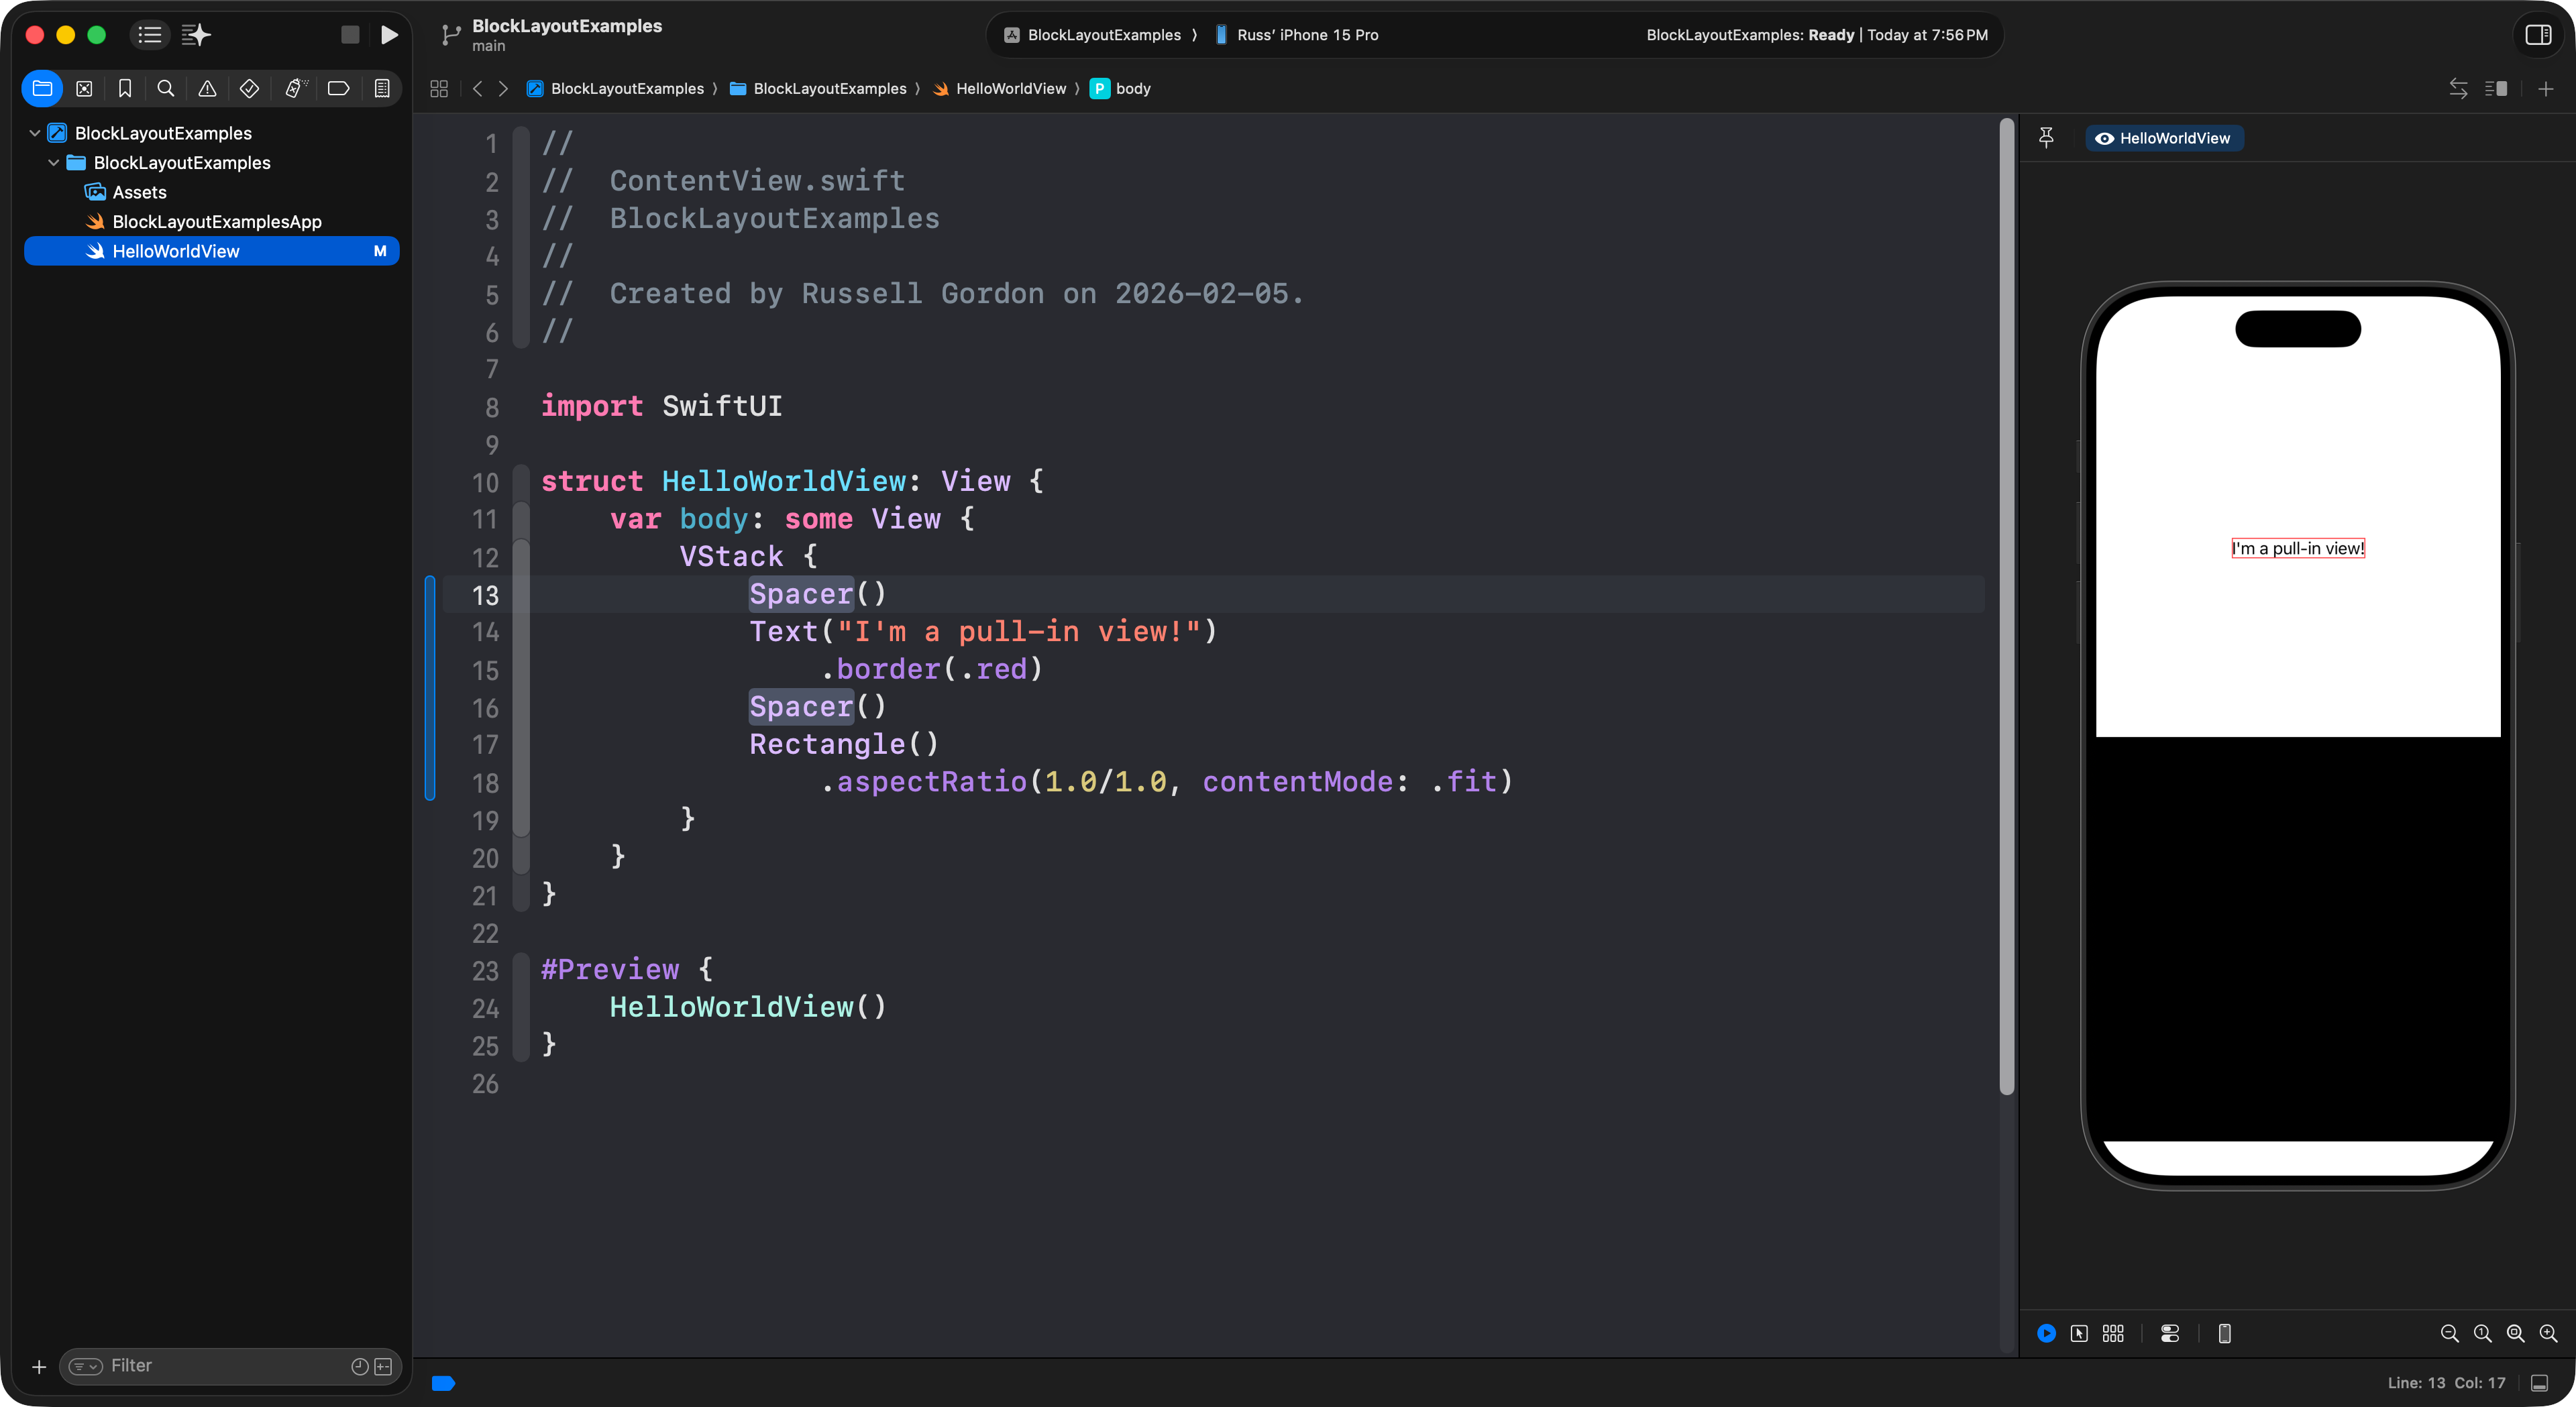Screen dimensions: 2576x1407
Task: Click the HelloWorldView preview tab button
Action: [x=2164, y=138]
